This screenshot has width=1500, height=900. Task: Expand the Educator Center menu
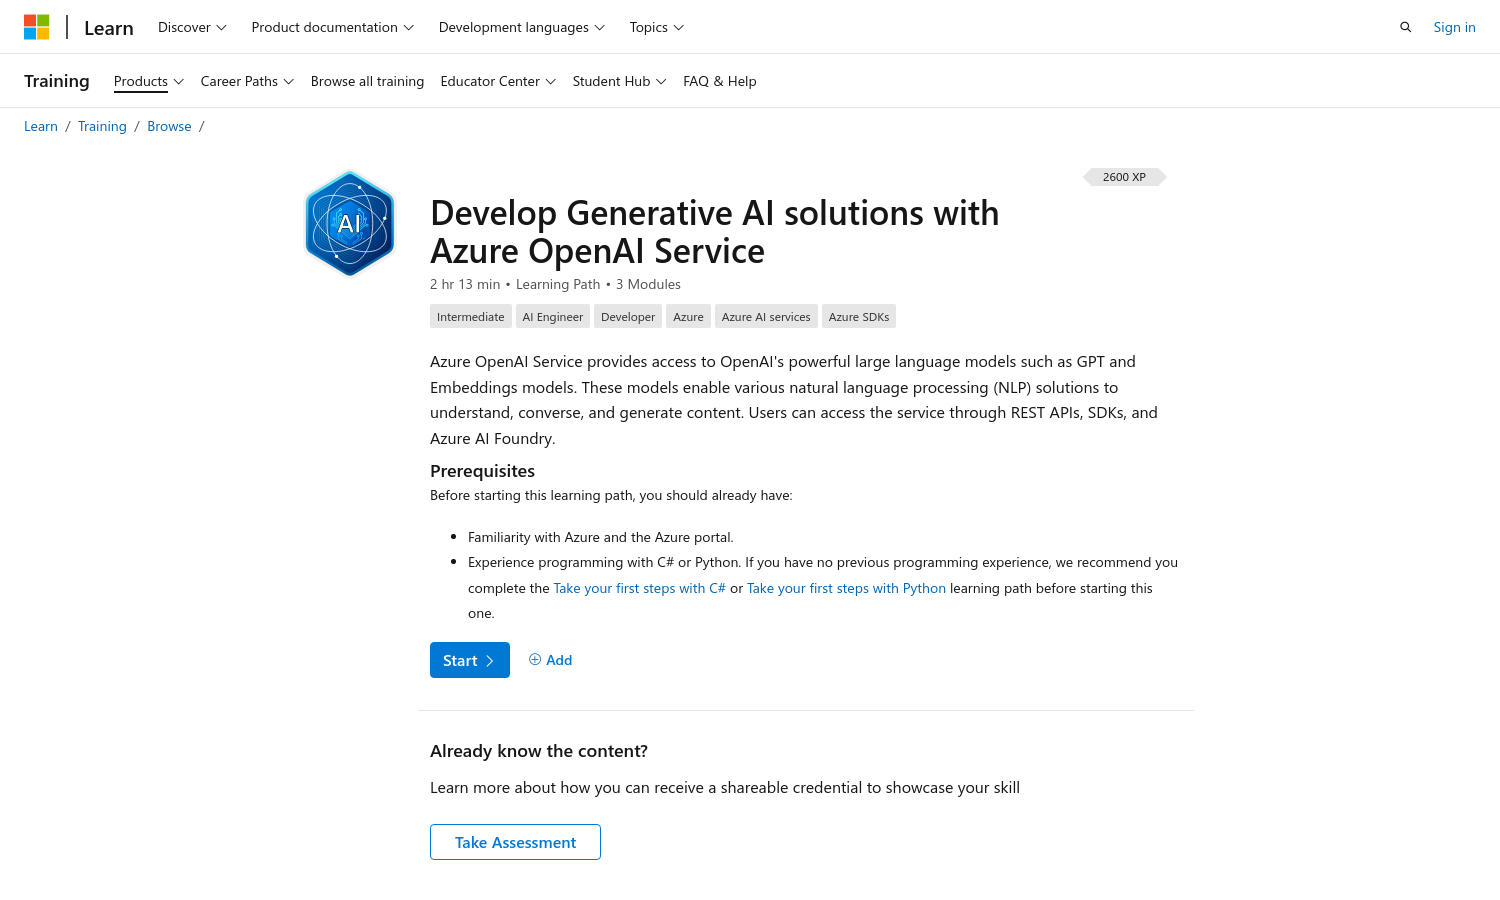point(498,81)
